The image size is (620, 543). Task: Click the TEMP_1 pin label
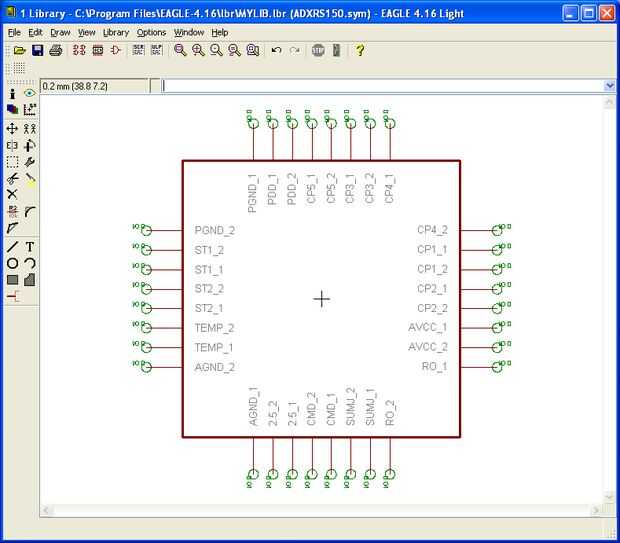click(x=214, y=348)
